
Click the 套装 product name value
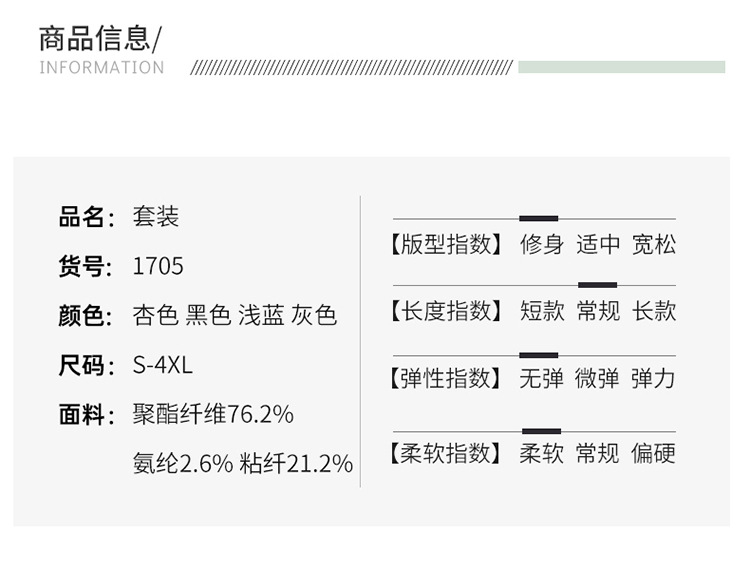(x=155, y=217)
